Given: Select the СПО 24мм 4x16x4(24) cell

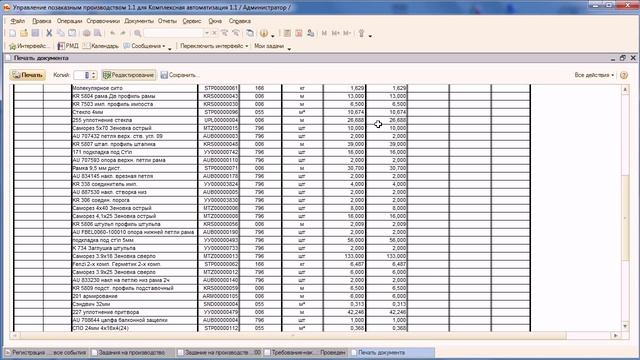Looking at the screenshot, I should (x=134, y=328).
